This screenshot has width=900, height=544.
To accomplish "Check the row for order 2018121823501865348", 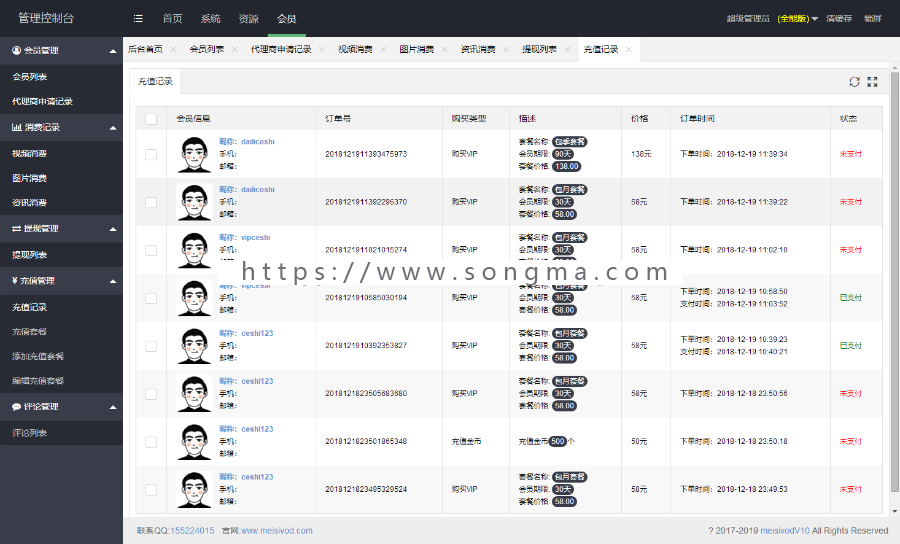I will [x=151, y=442].
